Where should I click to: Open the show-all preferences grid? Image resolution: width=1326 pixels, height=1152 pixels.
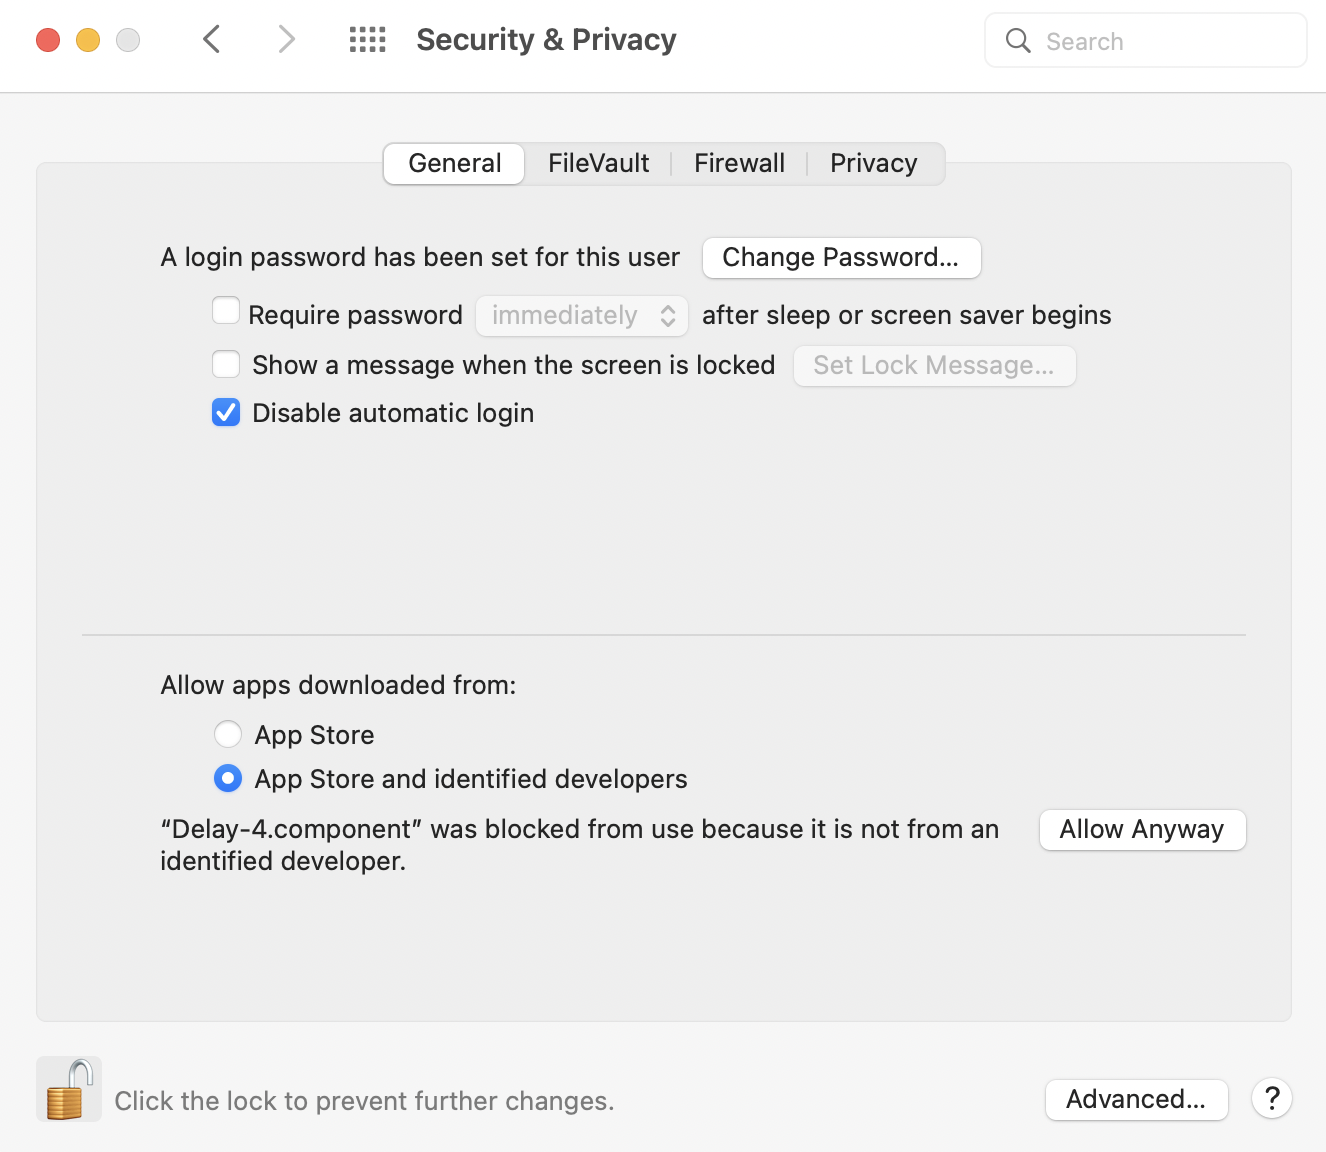click(367, 40)
